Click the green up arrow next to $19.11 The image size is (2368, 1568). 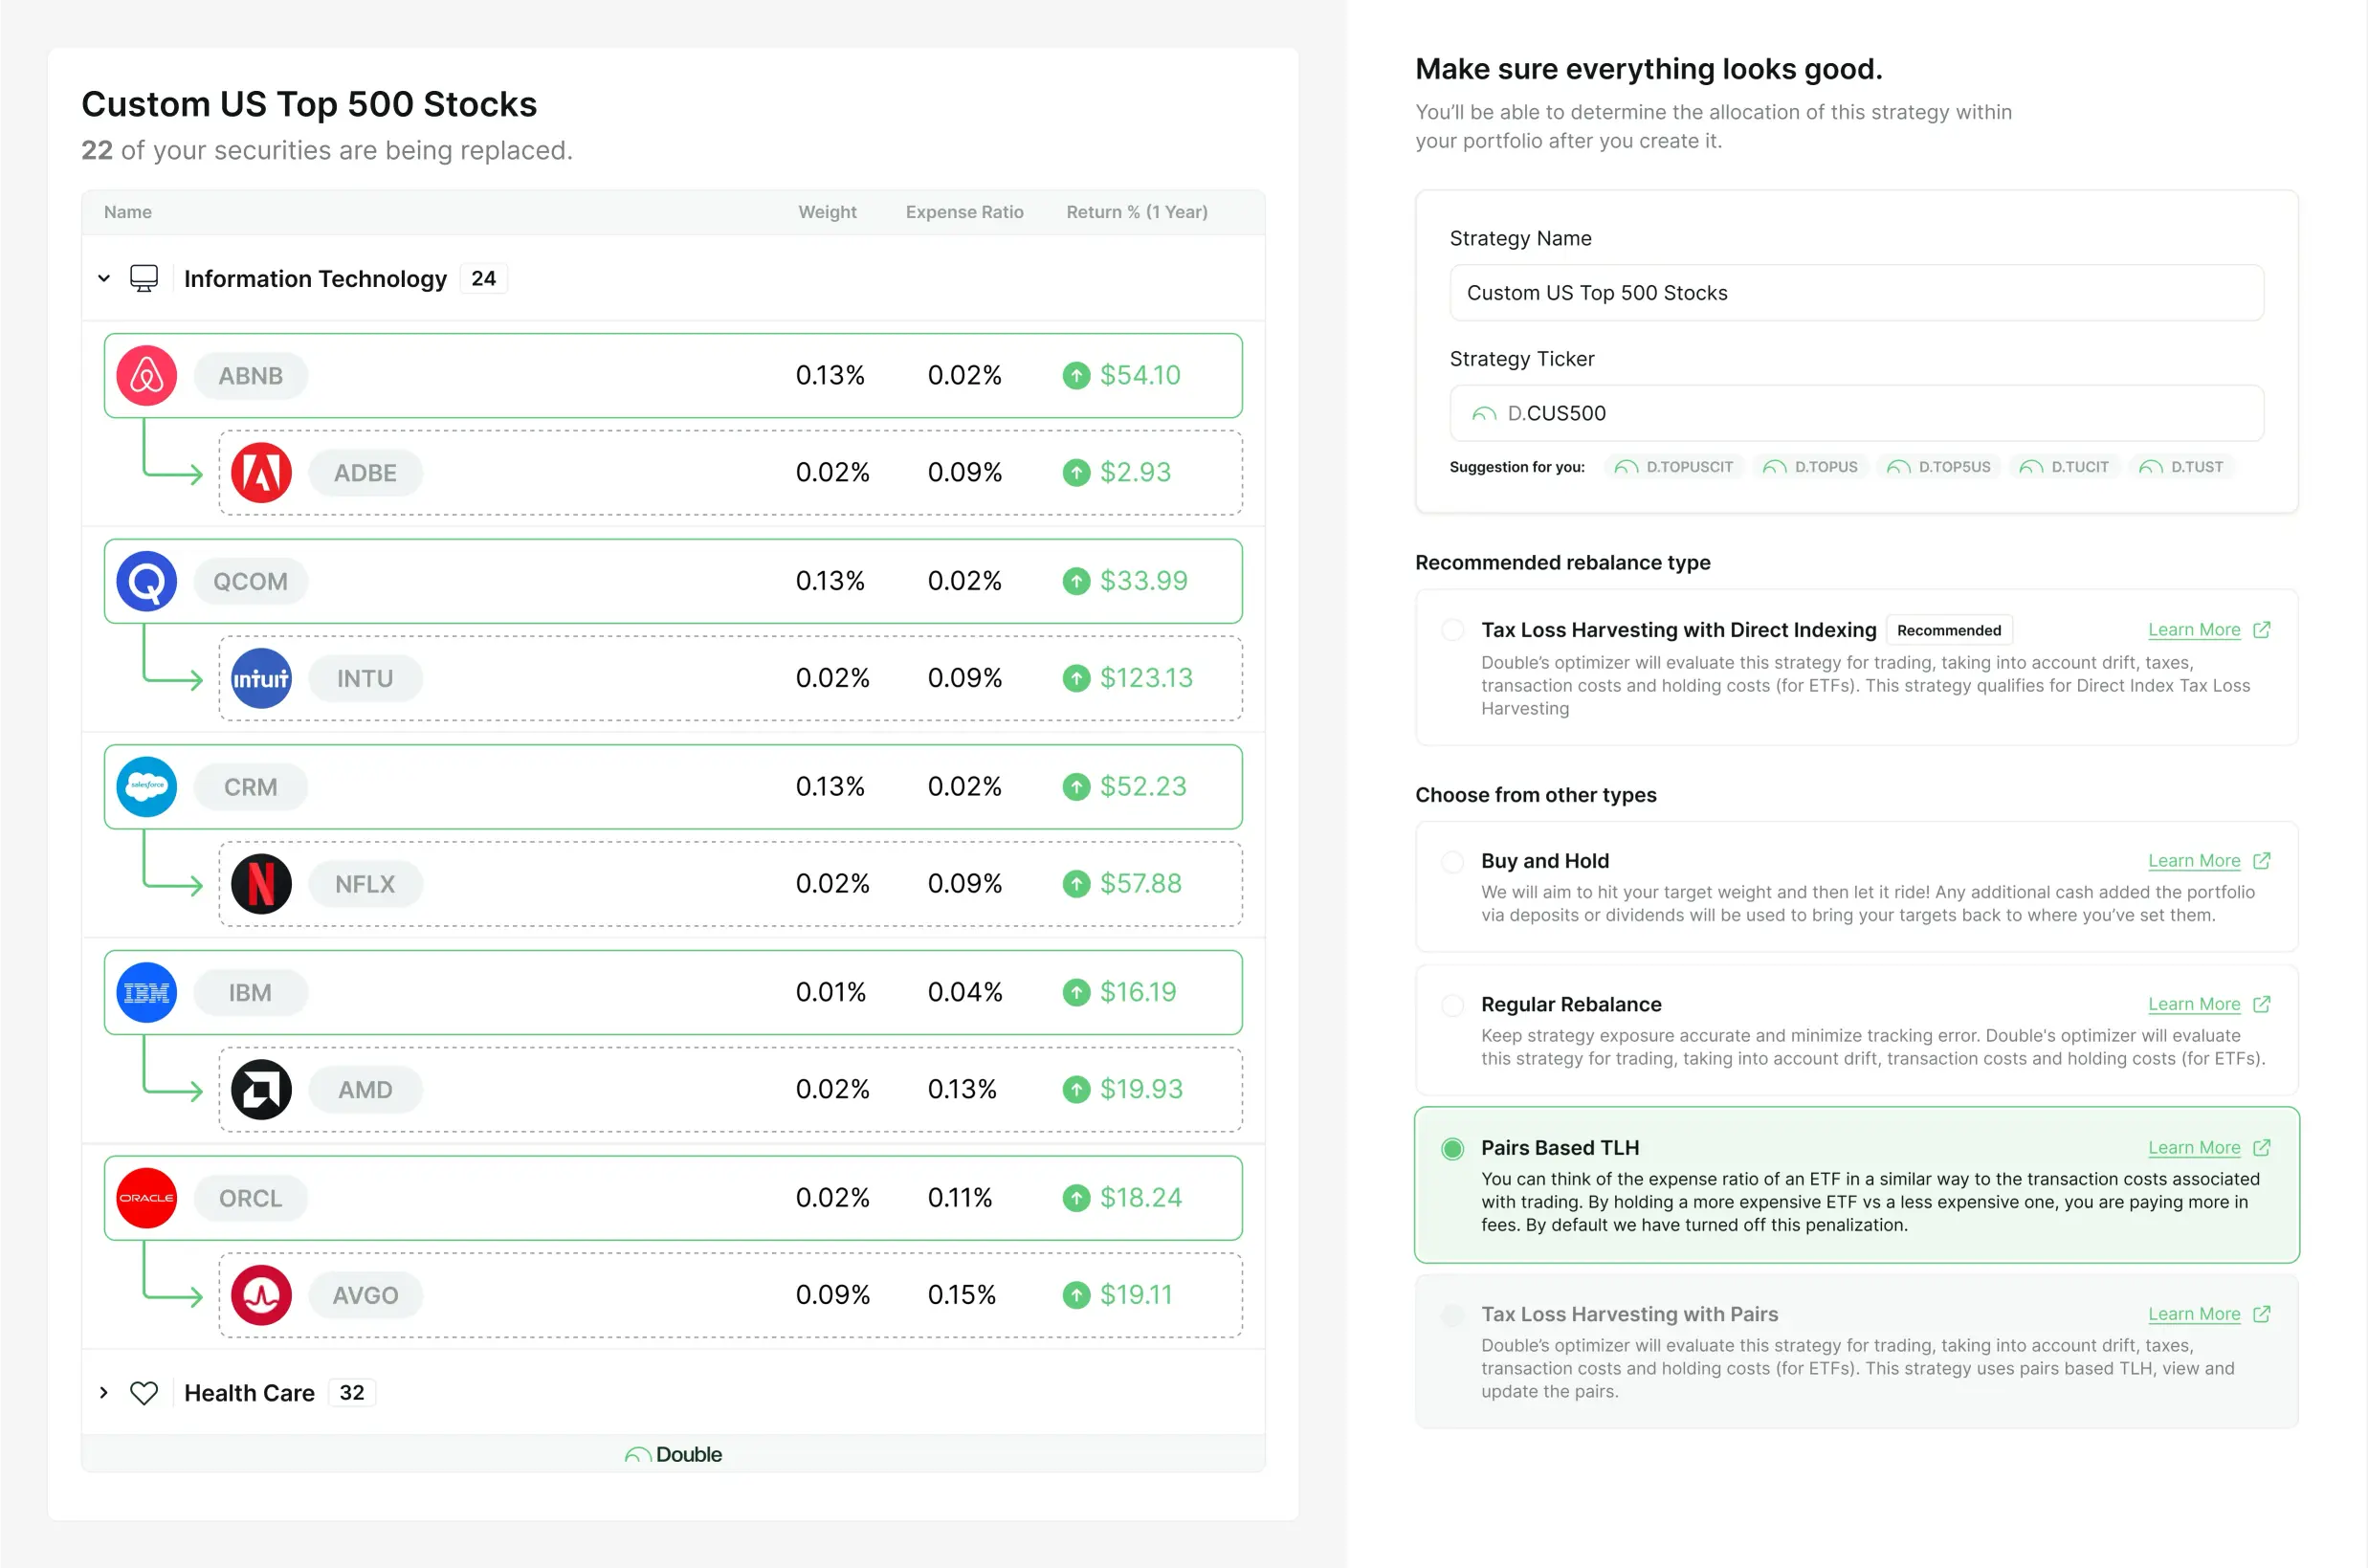click(x=1076, y=1295)
